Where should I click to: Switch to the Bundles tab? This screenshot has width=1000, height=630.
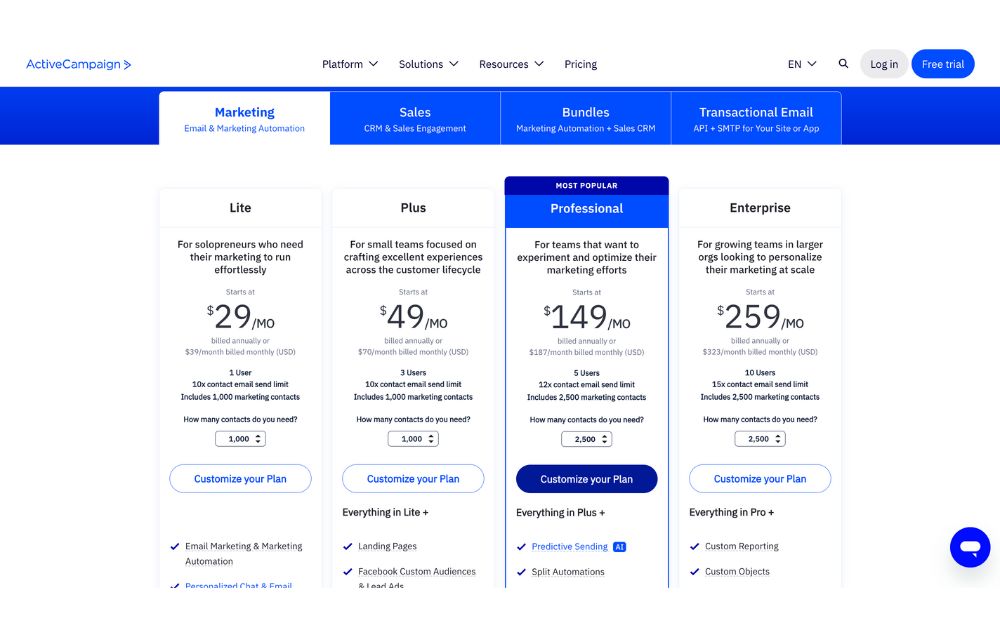click(586, 119)
